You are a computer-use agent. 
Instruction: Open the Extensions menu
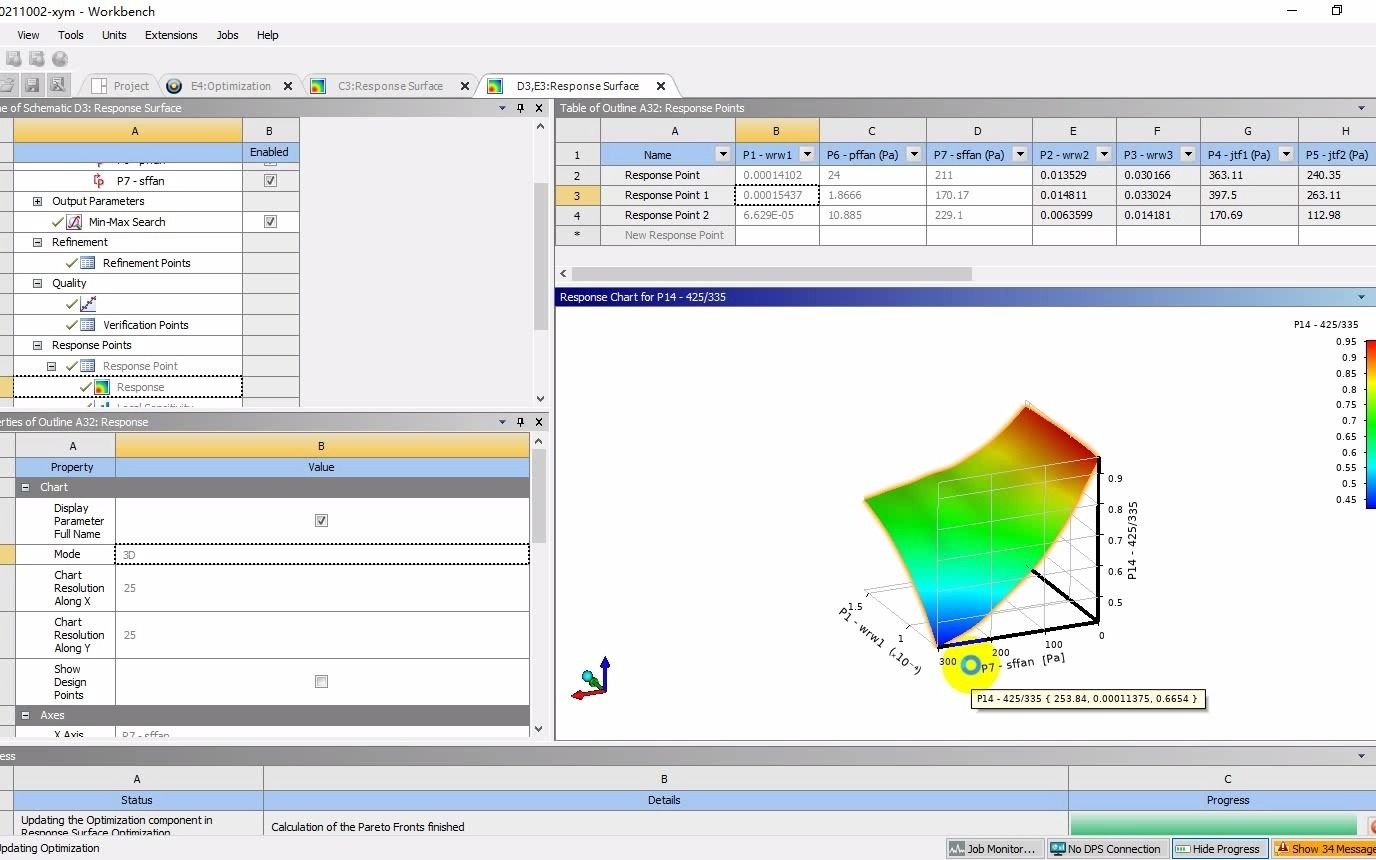(x=171, y=35)
